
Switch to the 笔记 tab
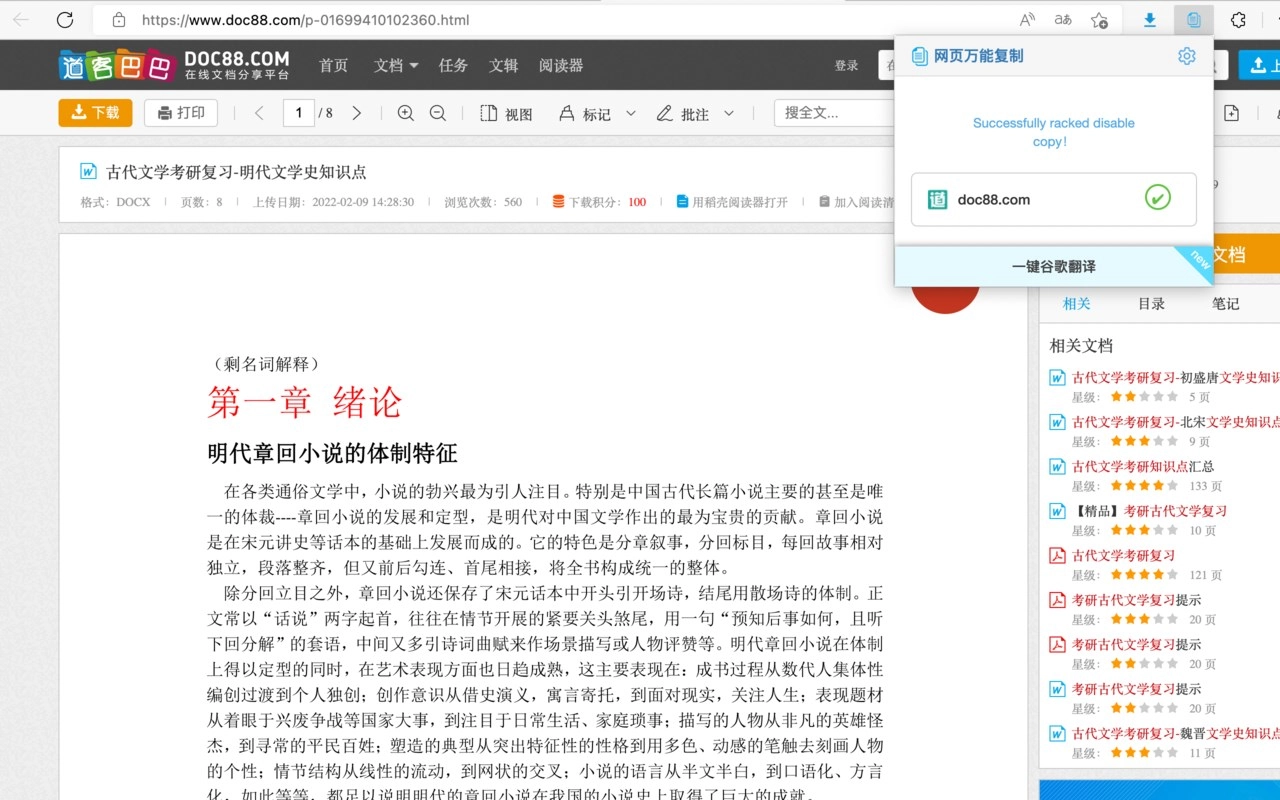coord(1225,303)
